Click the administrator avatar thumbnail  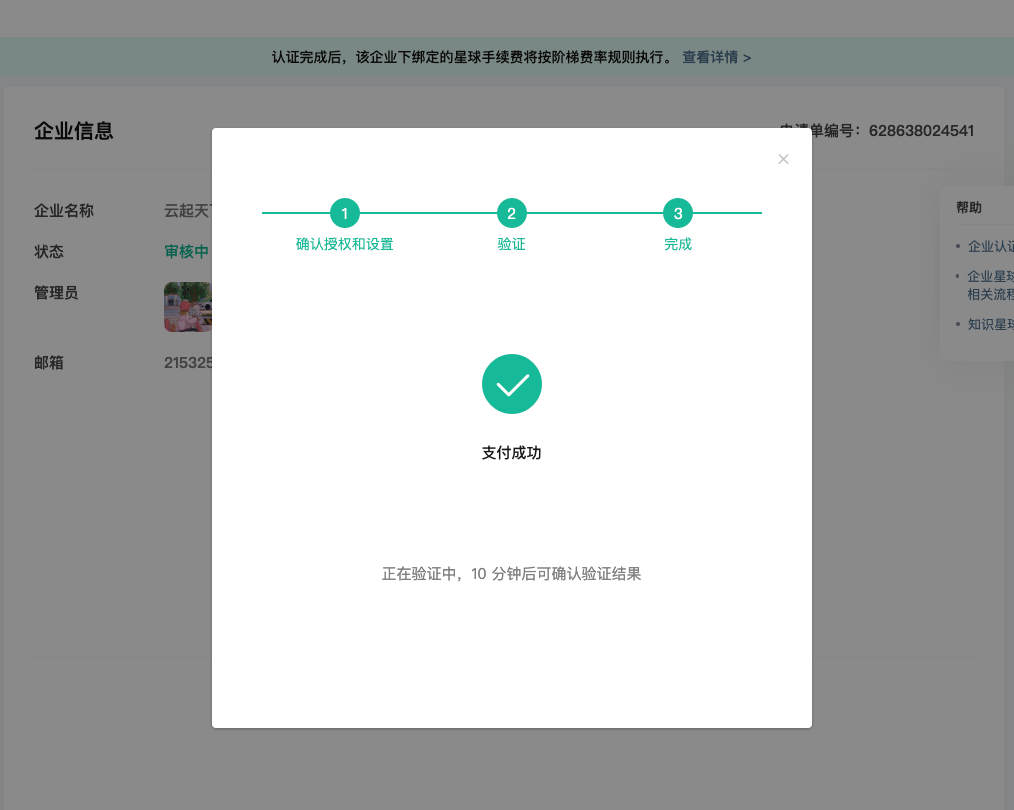point(188,307)
